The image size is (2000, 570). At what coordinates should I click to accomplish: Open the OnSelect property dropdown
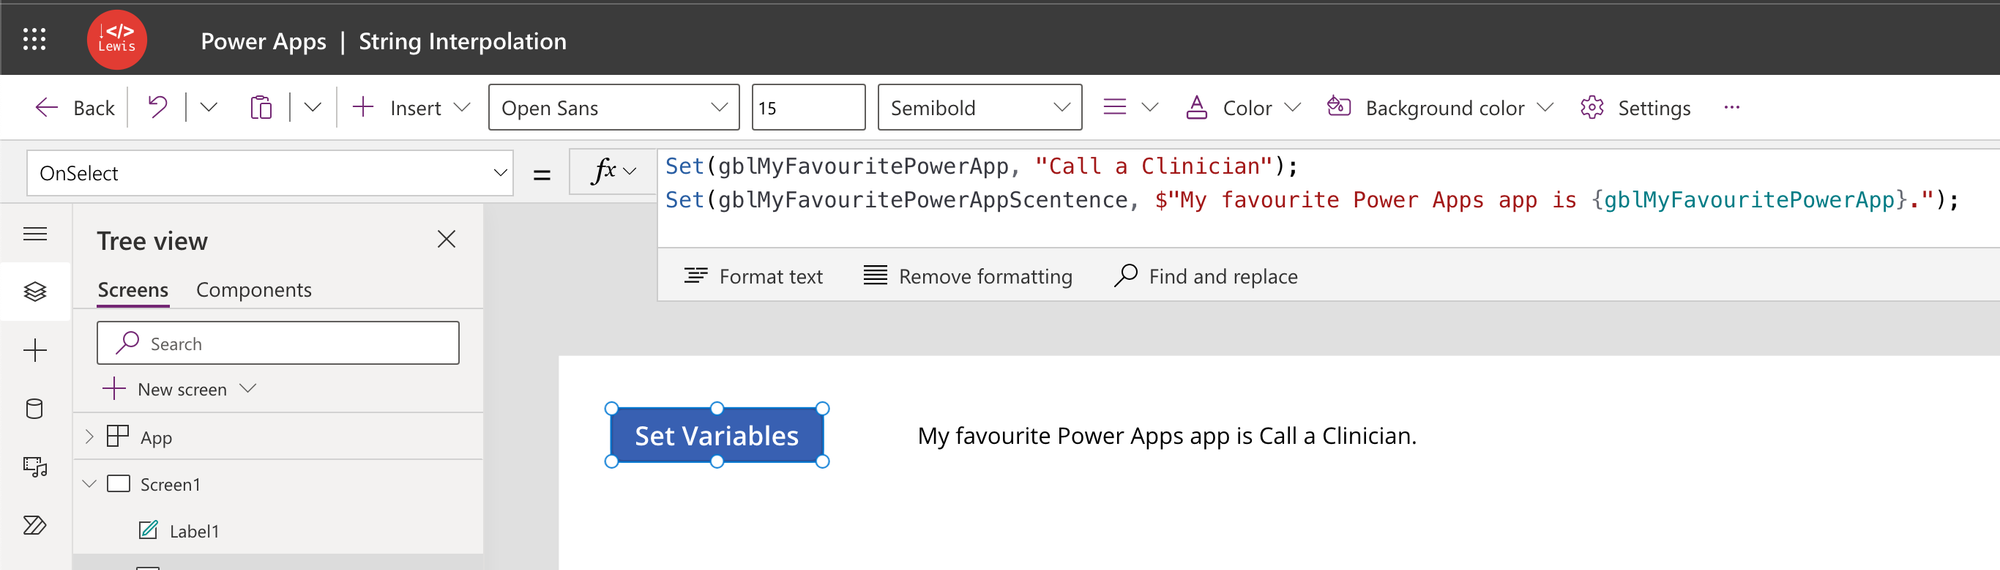pyautogui.click(x=270, y=173)
